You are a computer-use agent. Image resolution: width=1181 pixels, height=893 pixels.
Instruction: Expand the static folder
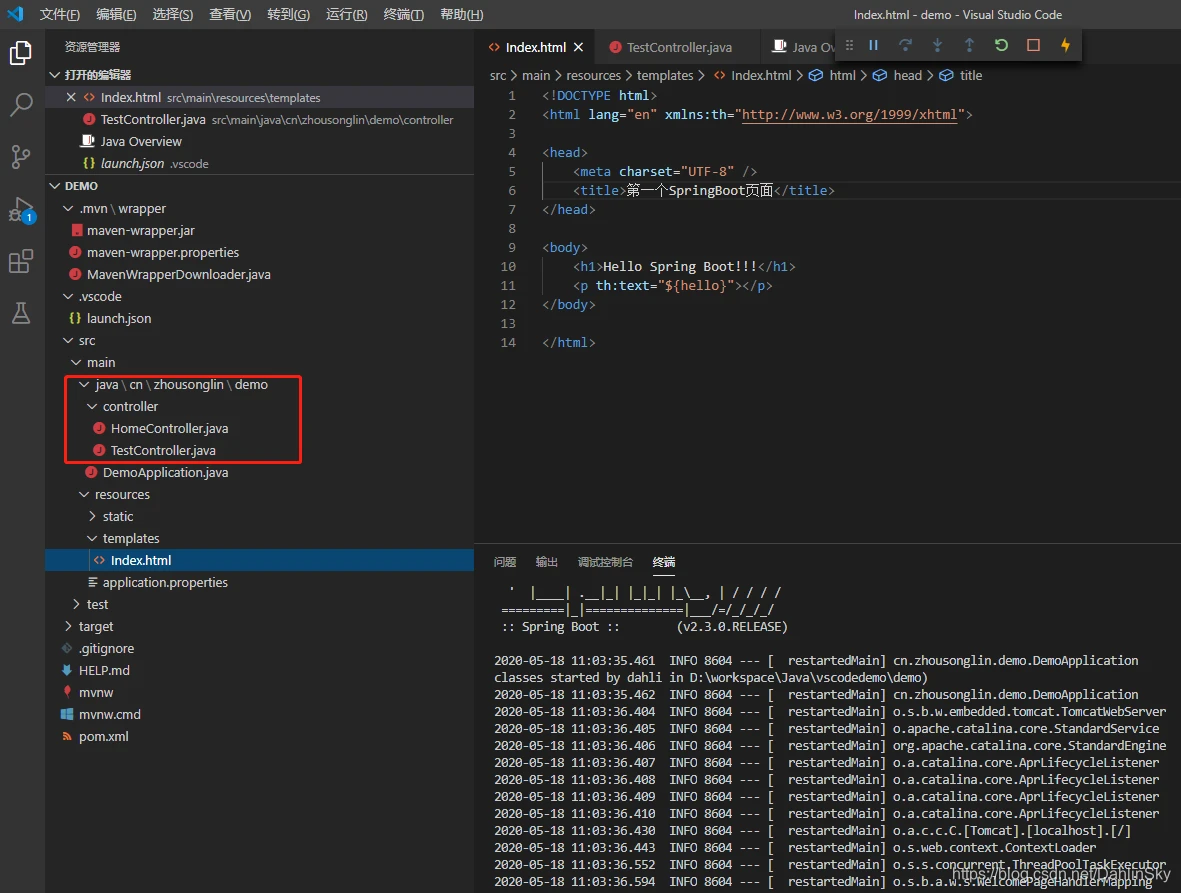pyautogui.click(x=93, y=517)
